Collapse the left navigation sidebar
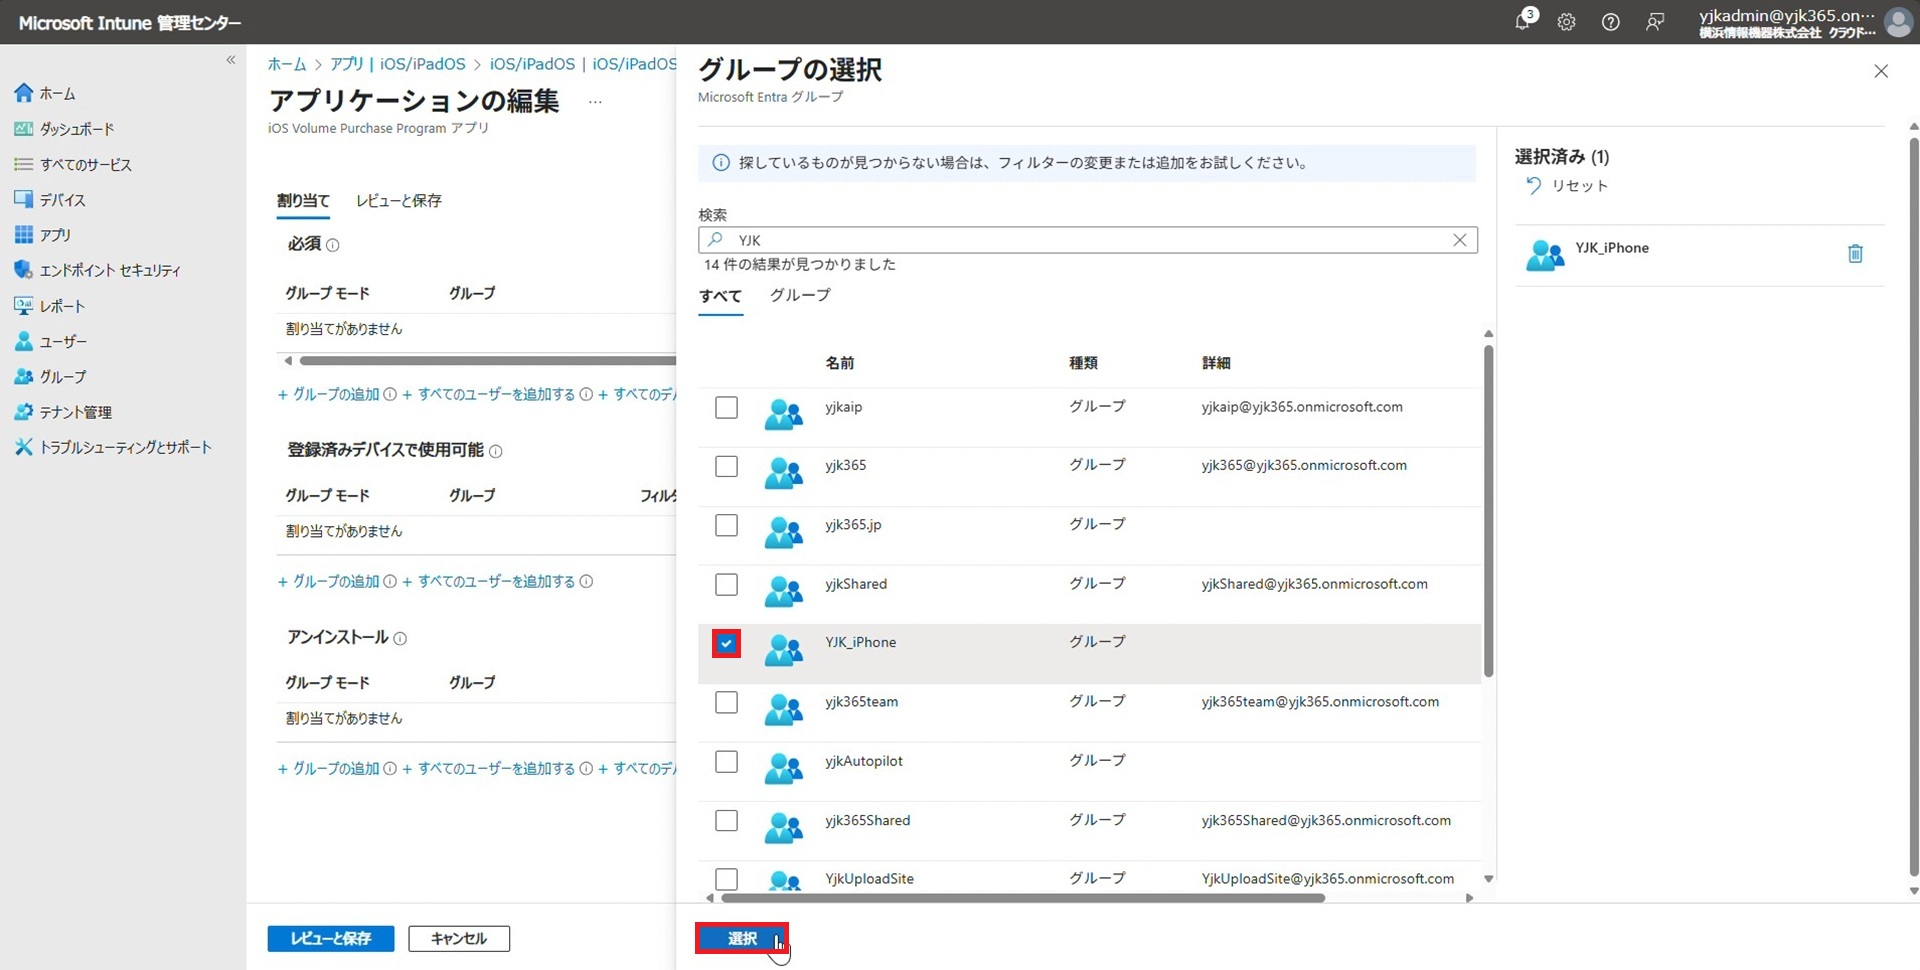The image size is (1920, 970). (231, 60)
